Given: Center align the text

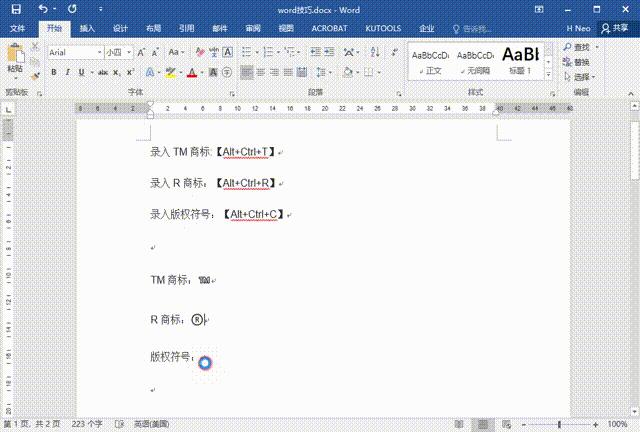Looking at the screenshot, I should pos(260,73).
